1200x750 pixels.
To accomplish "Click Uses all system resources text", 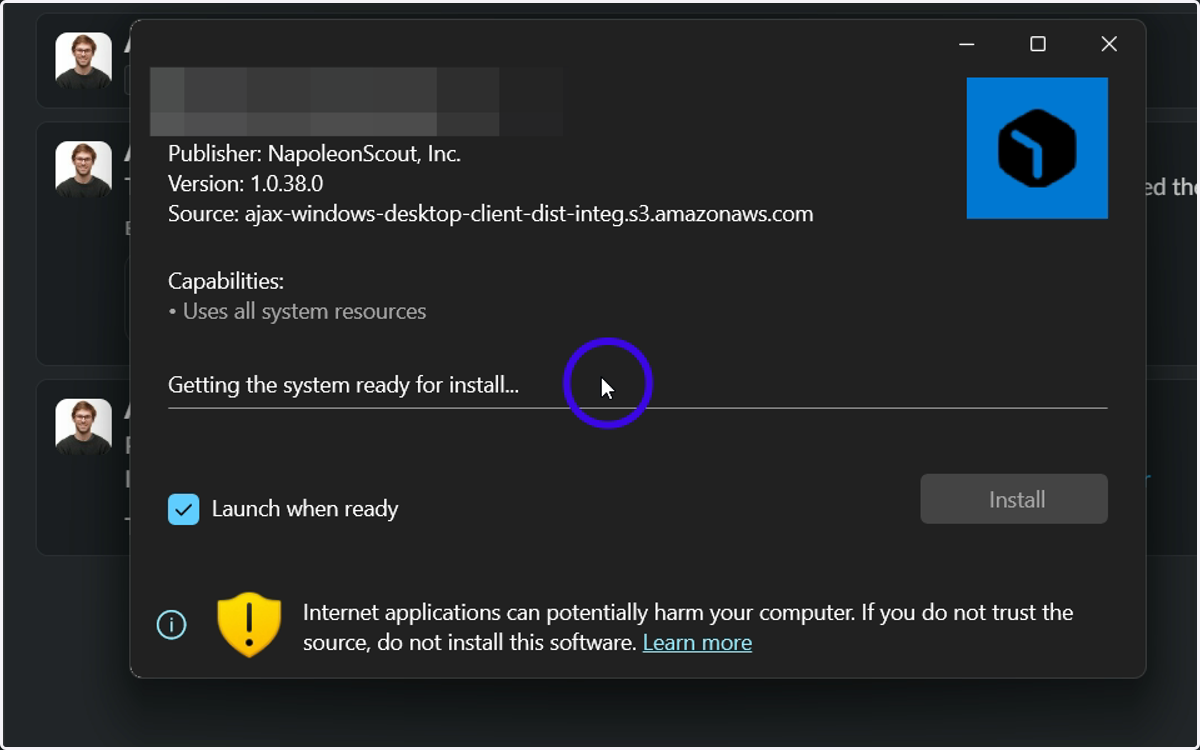I will coord(298,312).
